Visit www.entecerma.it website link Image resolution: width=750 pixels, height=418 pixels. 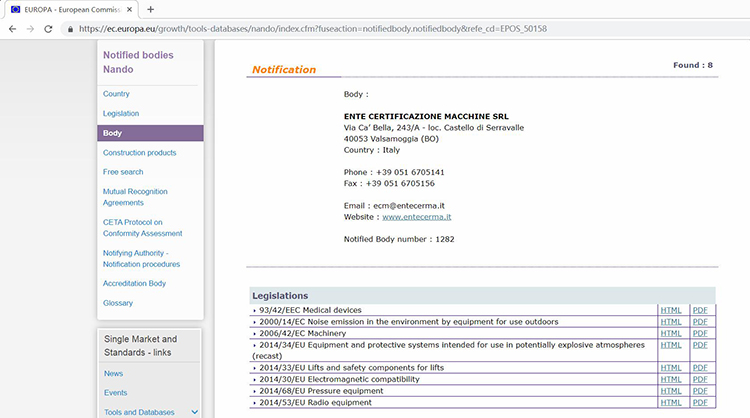[417, 217]
